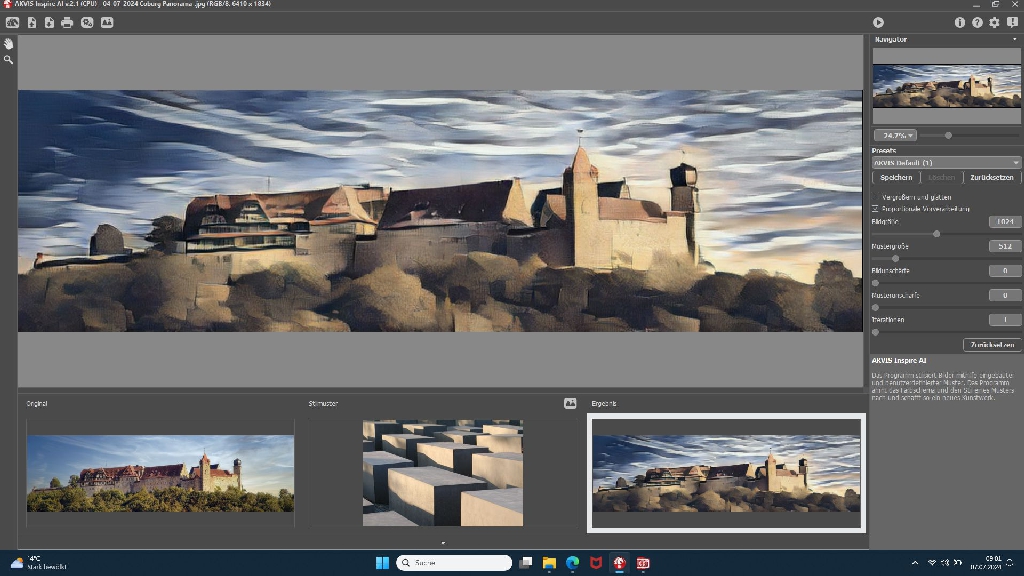Click the Iterationen value field
Viewport: 1024px width, 576px height.
pos(1004,320)
